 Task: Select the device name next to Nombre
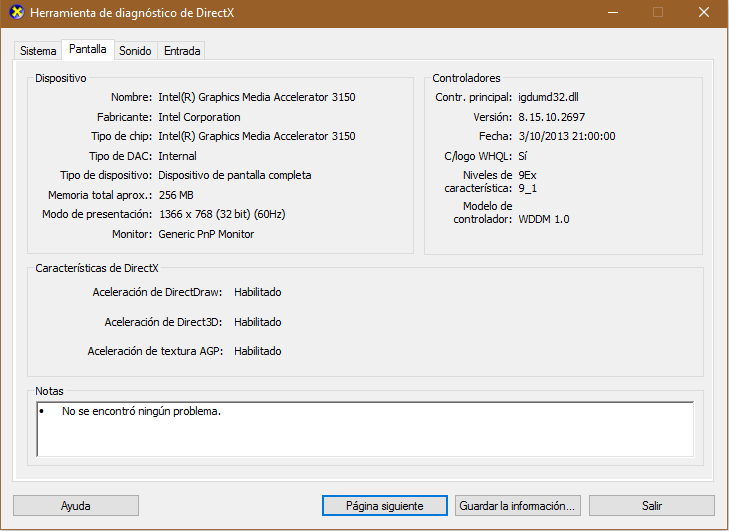[257, 97]
